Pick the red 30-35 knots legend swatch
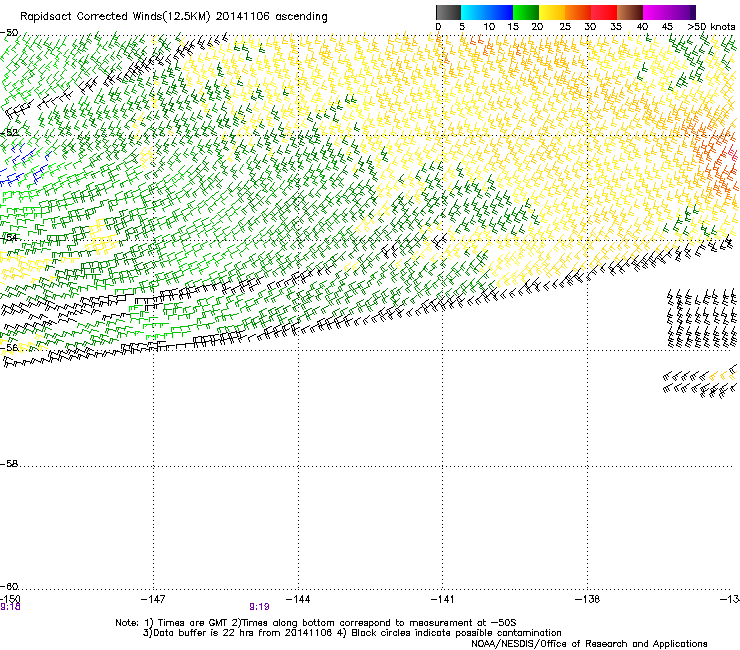Screen dimensions: 740x650 (x=604, y=12)
